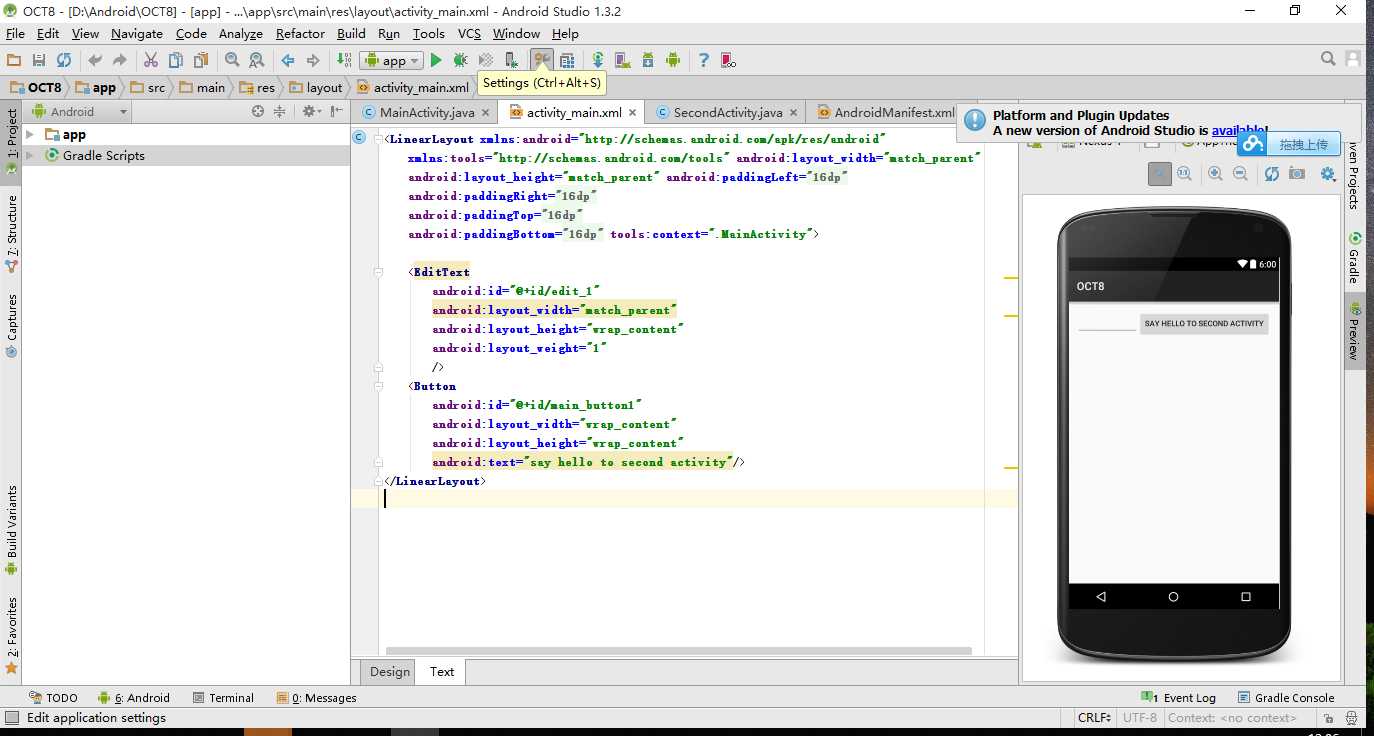Toggle the Captures tool window
This screenshot has width=1374, height=736.
click(11, 326)
